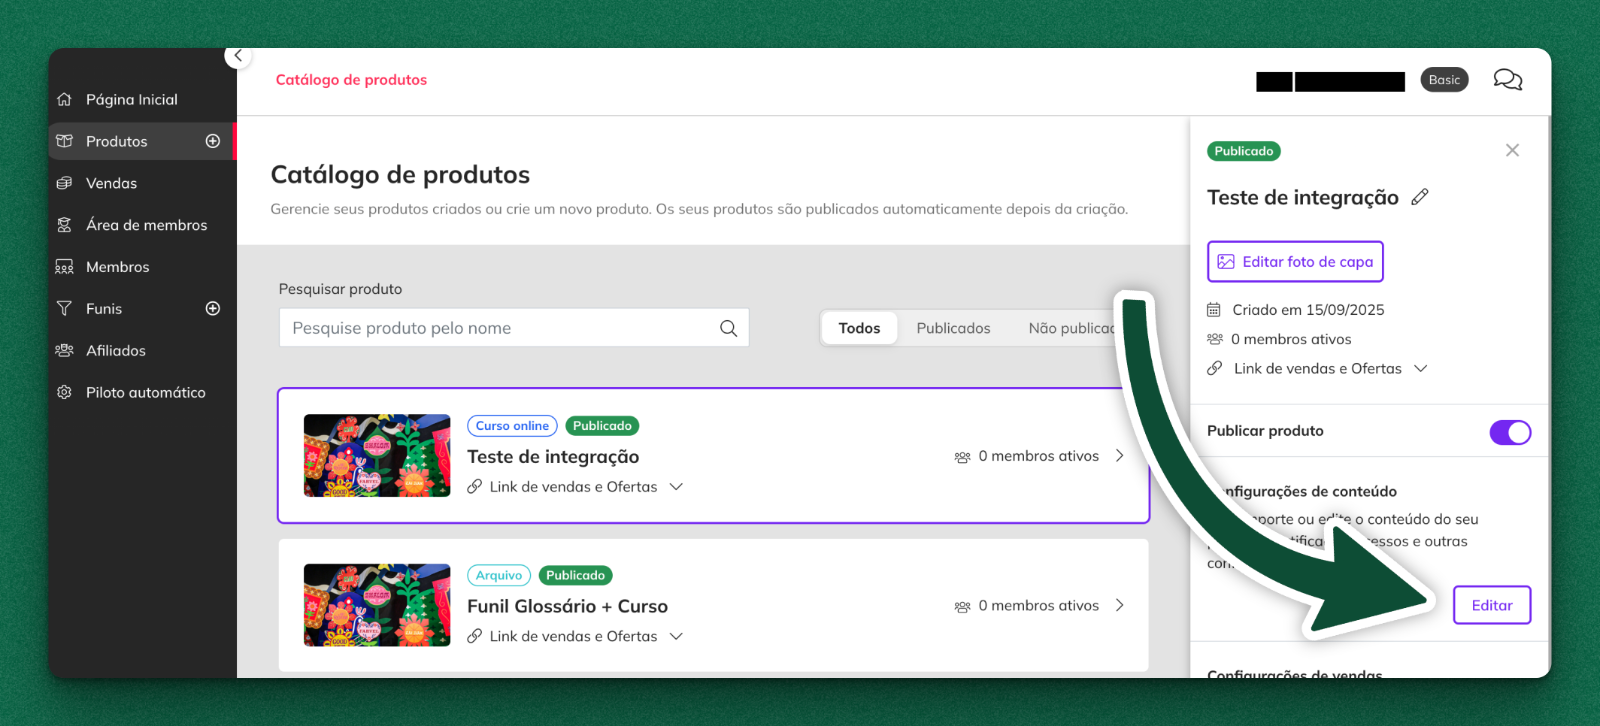Image resolution: width=1600 pixels, height=726 pixels.
Task: Click the search magnifier icon
Action: pyautogui.click(x=728, y=328)
